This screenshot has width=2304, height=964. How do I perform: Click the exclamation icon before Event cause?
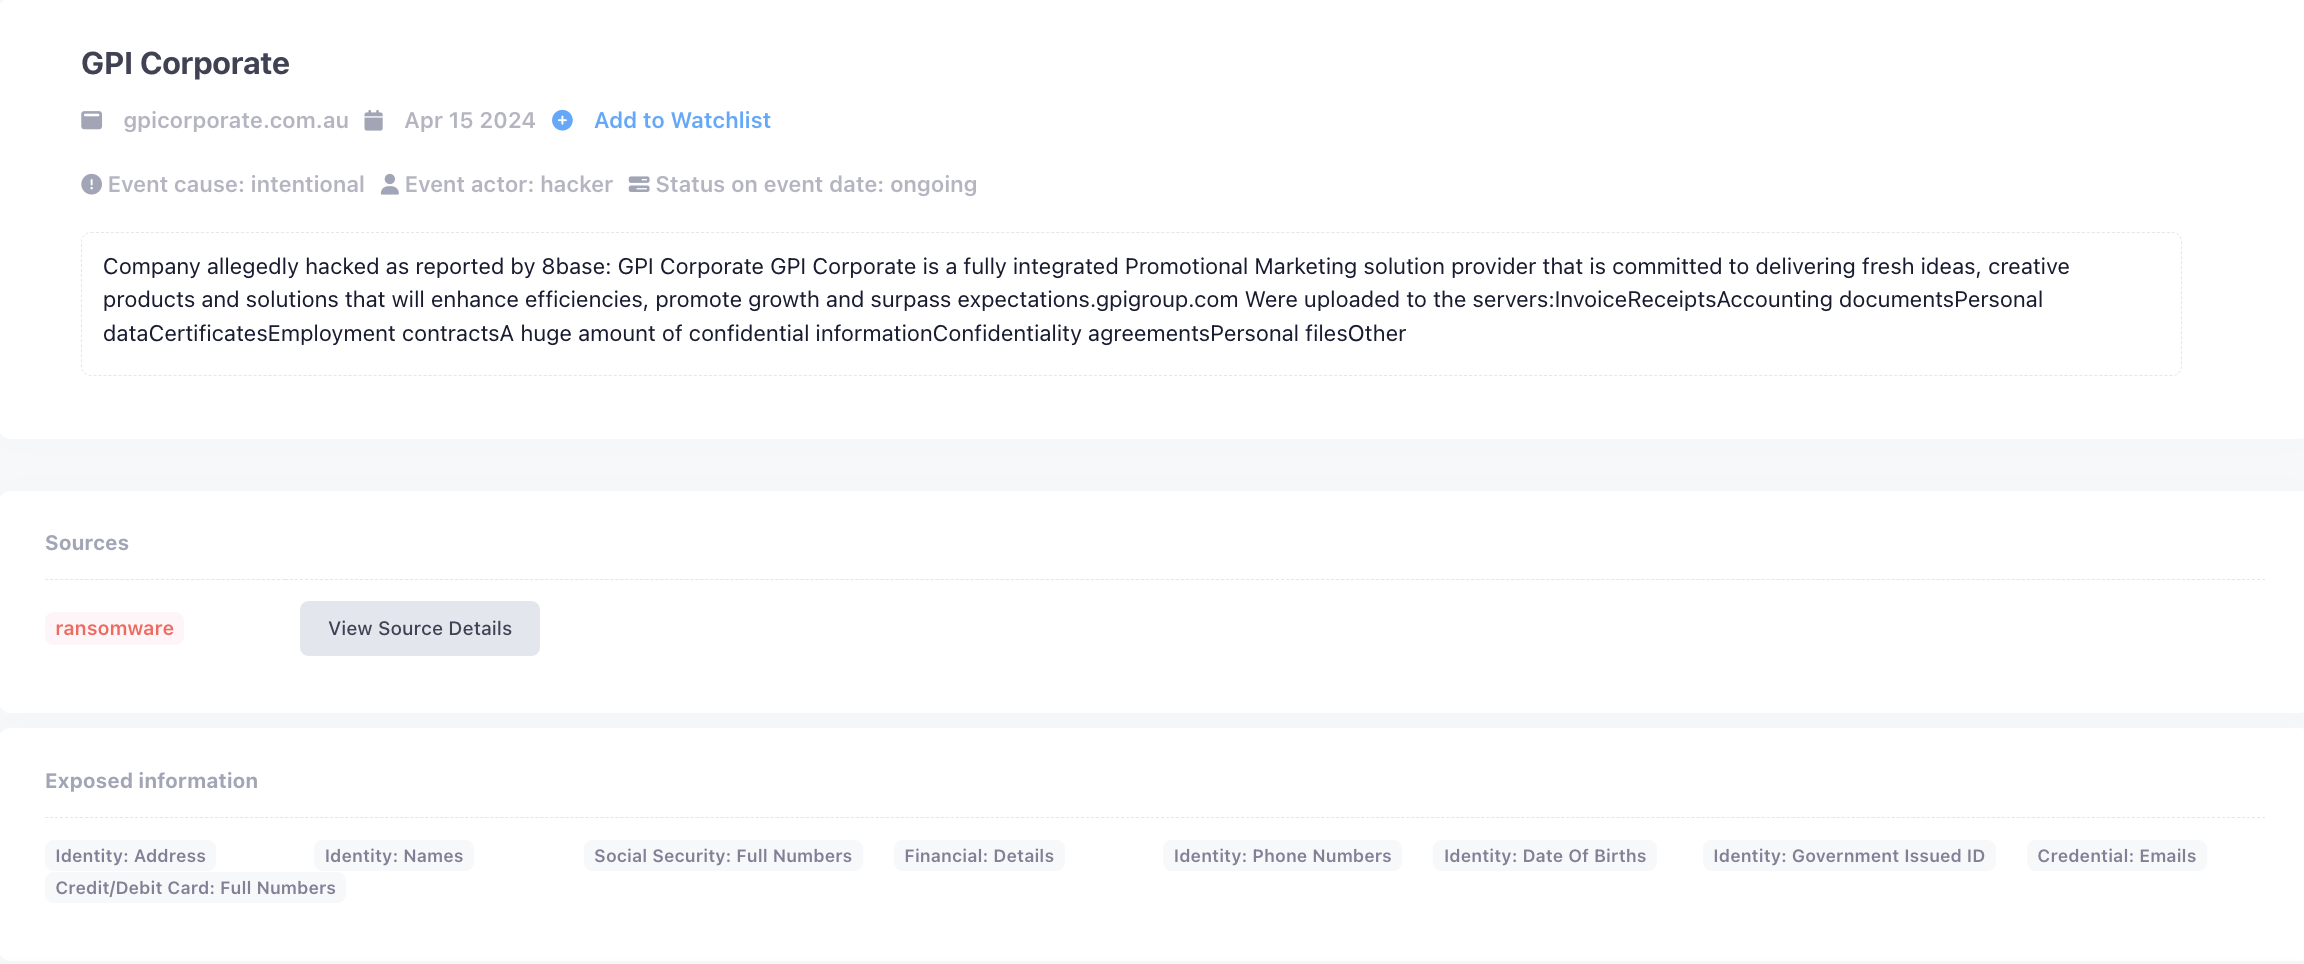(90, 183)
